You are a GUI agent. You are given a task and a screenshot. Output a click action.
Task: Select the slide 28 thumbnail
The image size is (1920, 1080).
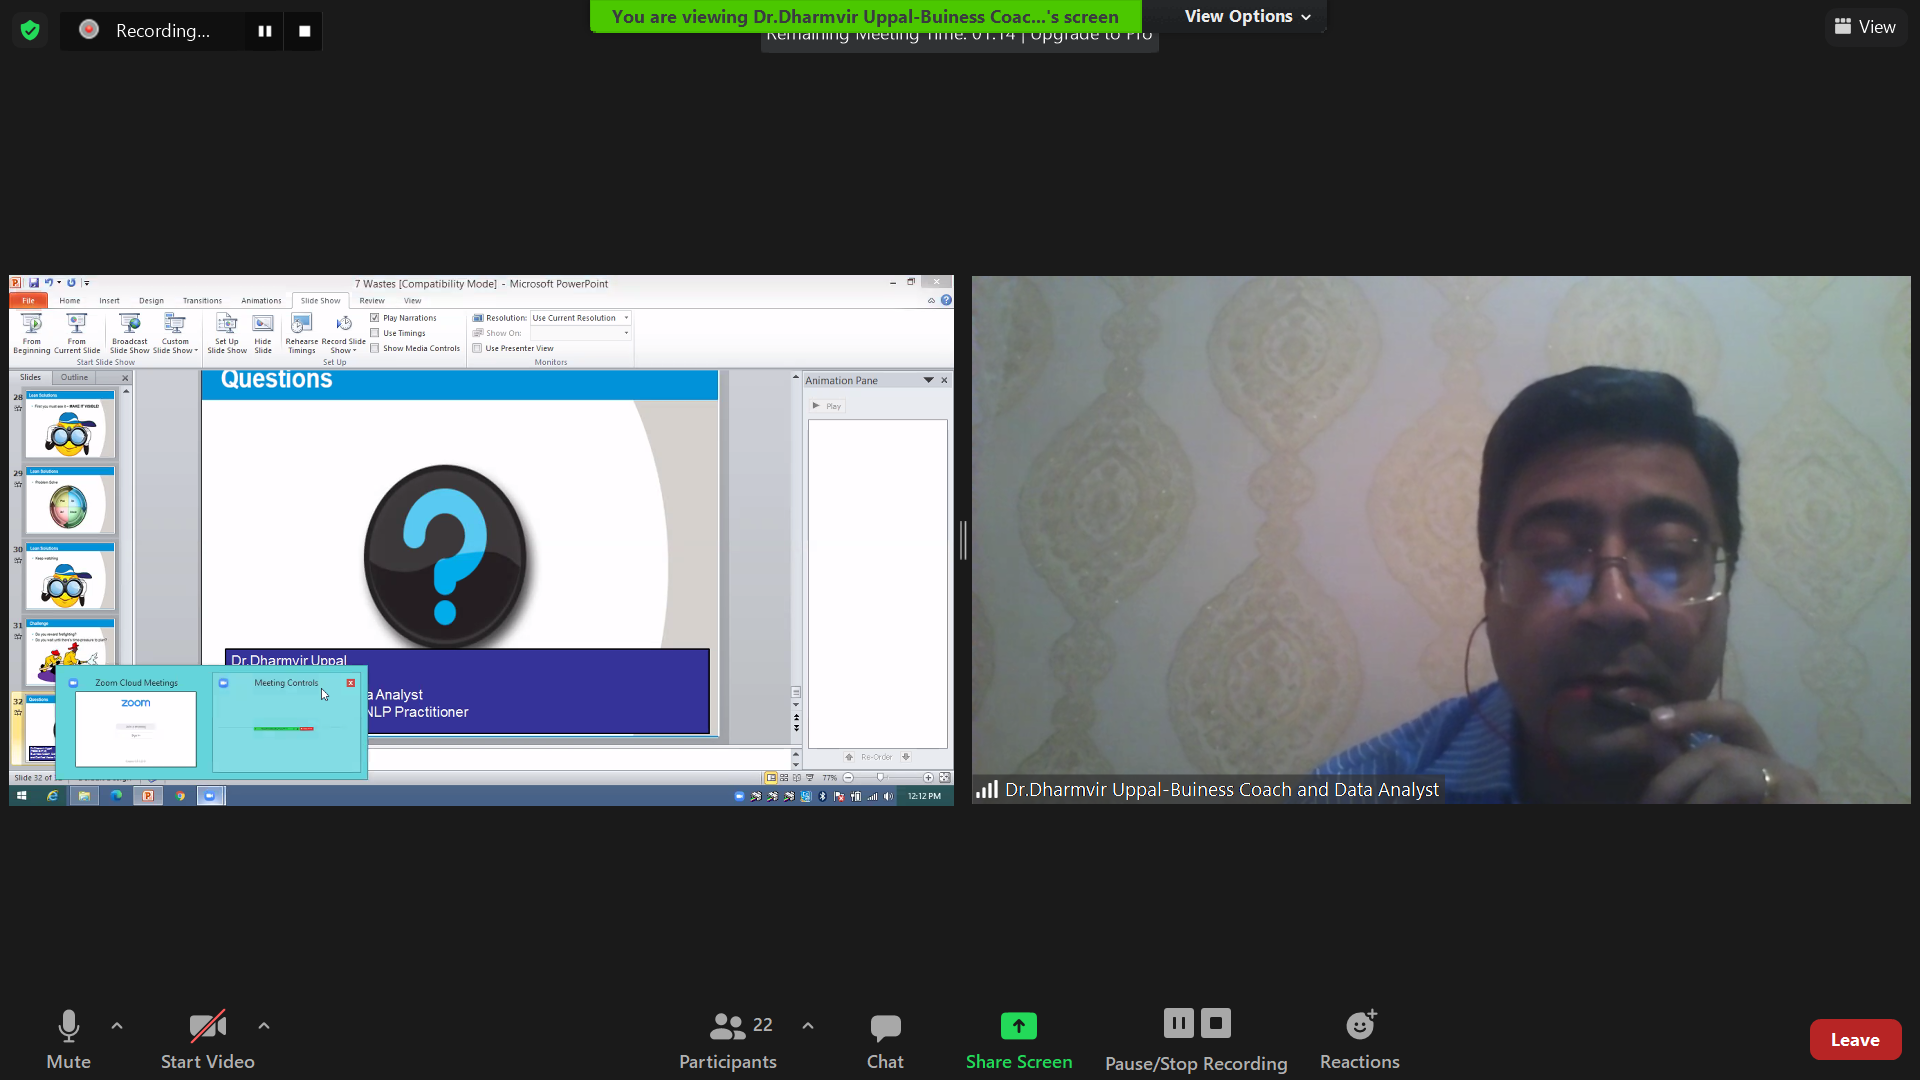70,425
